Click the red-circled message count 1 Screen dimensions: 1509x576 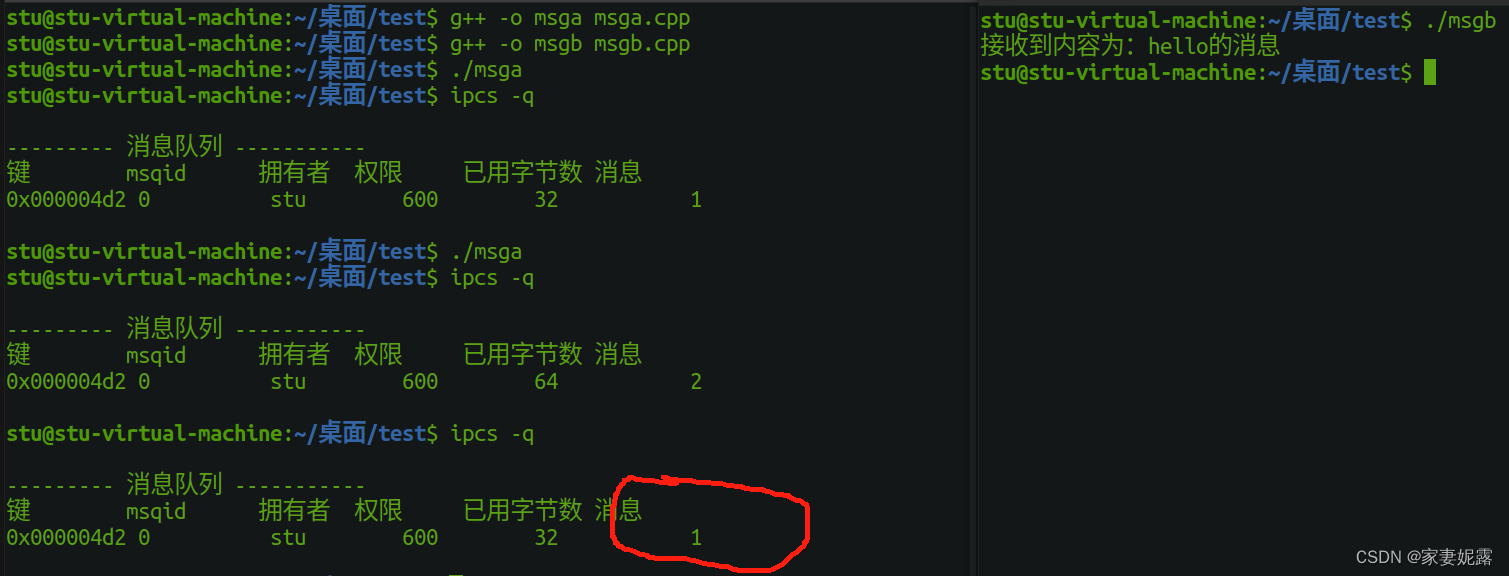point(696,538)
